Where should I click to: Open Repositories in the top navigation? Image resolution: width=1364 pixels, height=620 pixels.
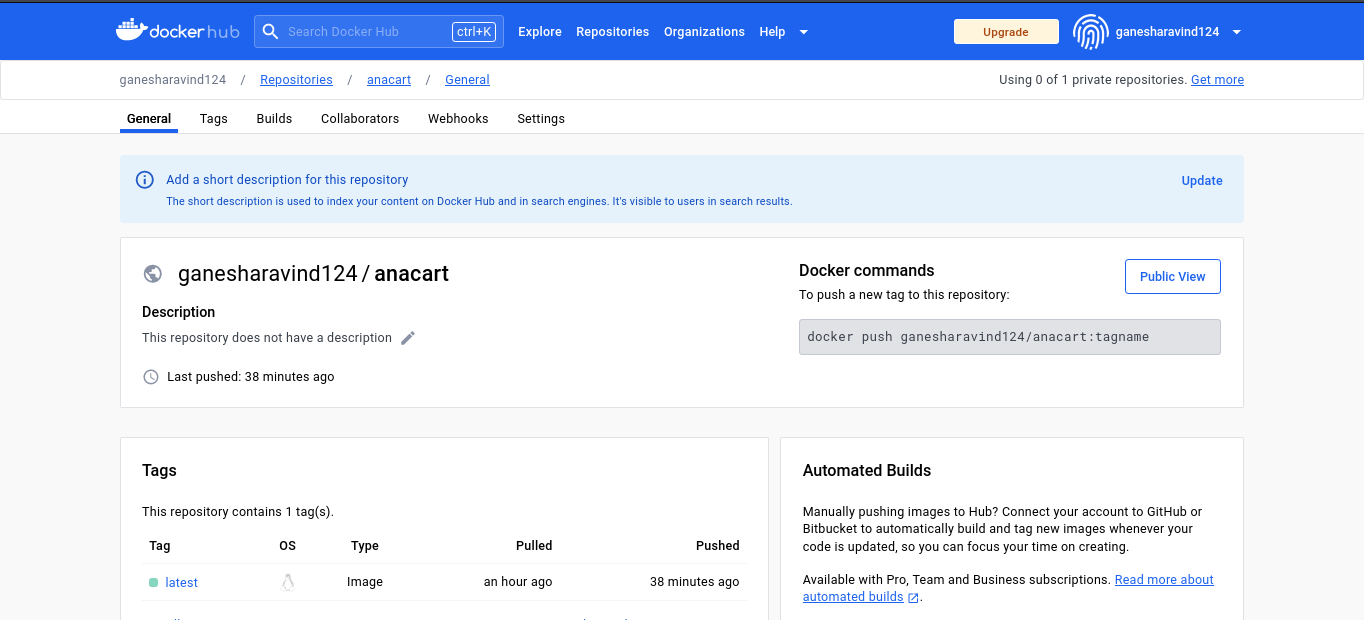pos(612,32)
